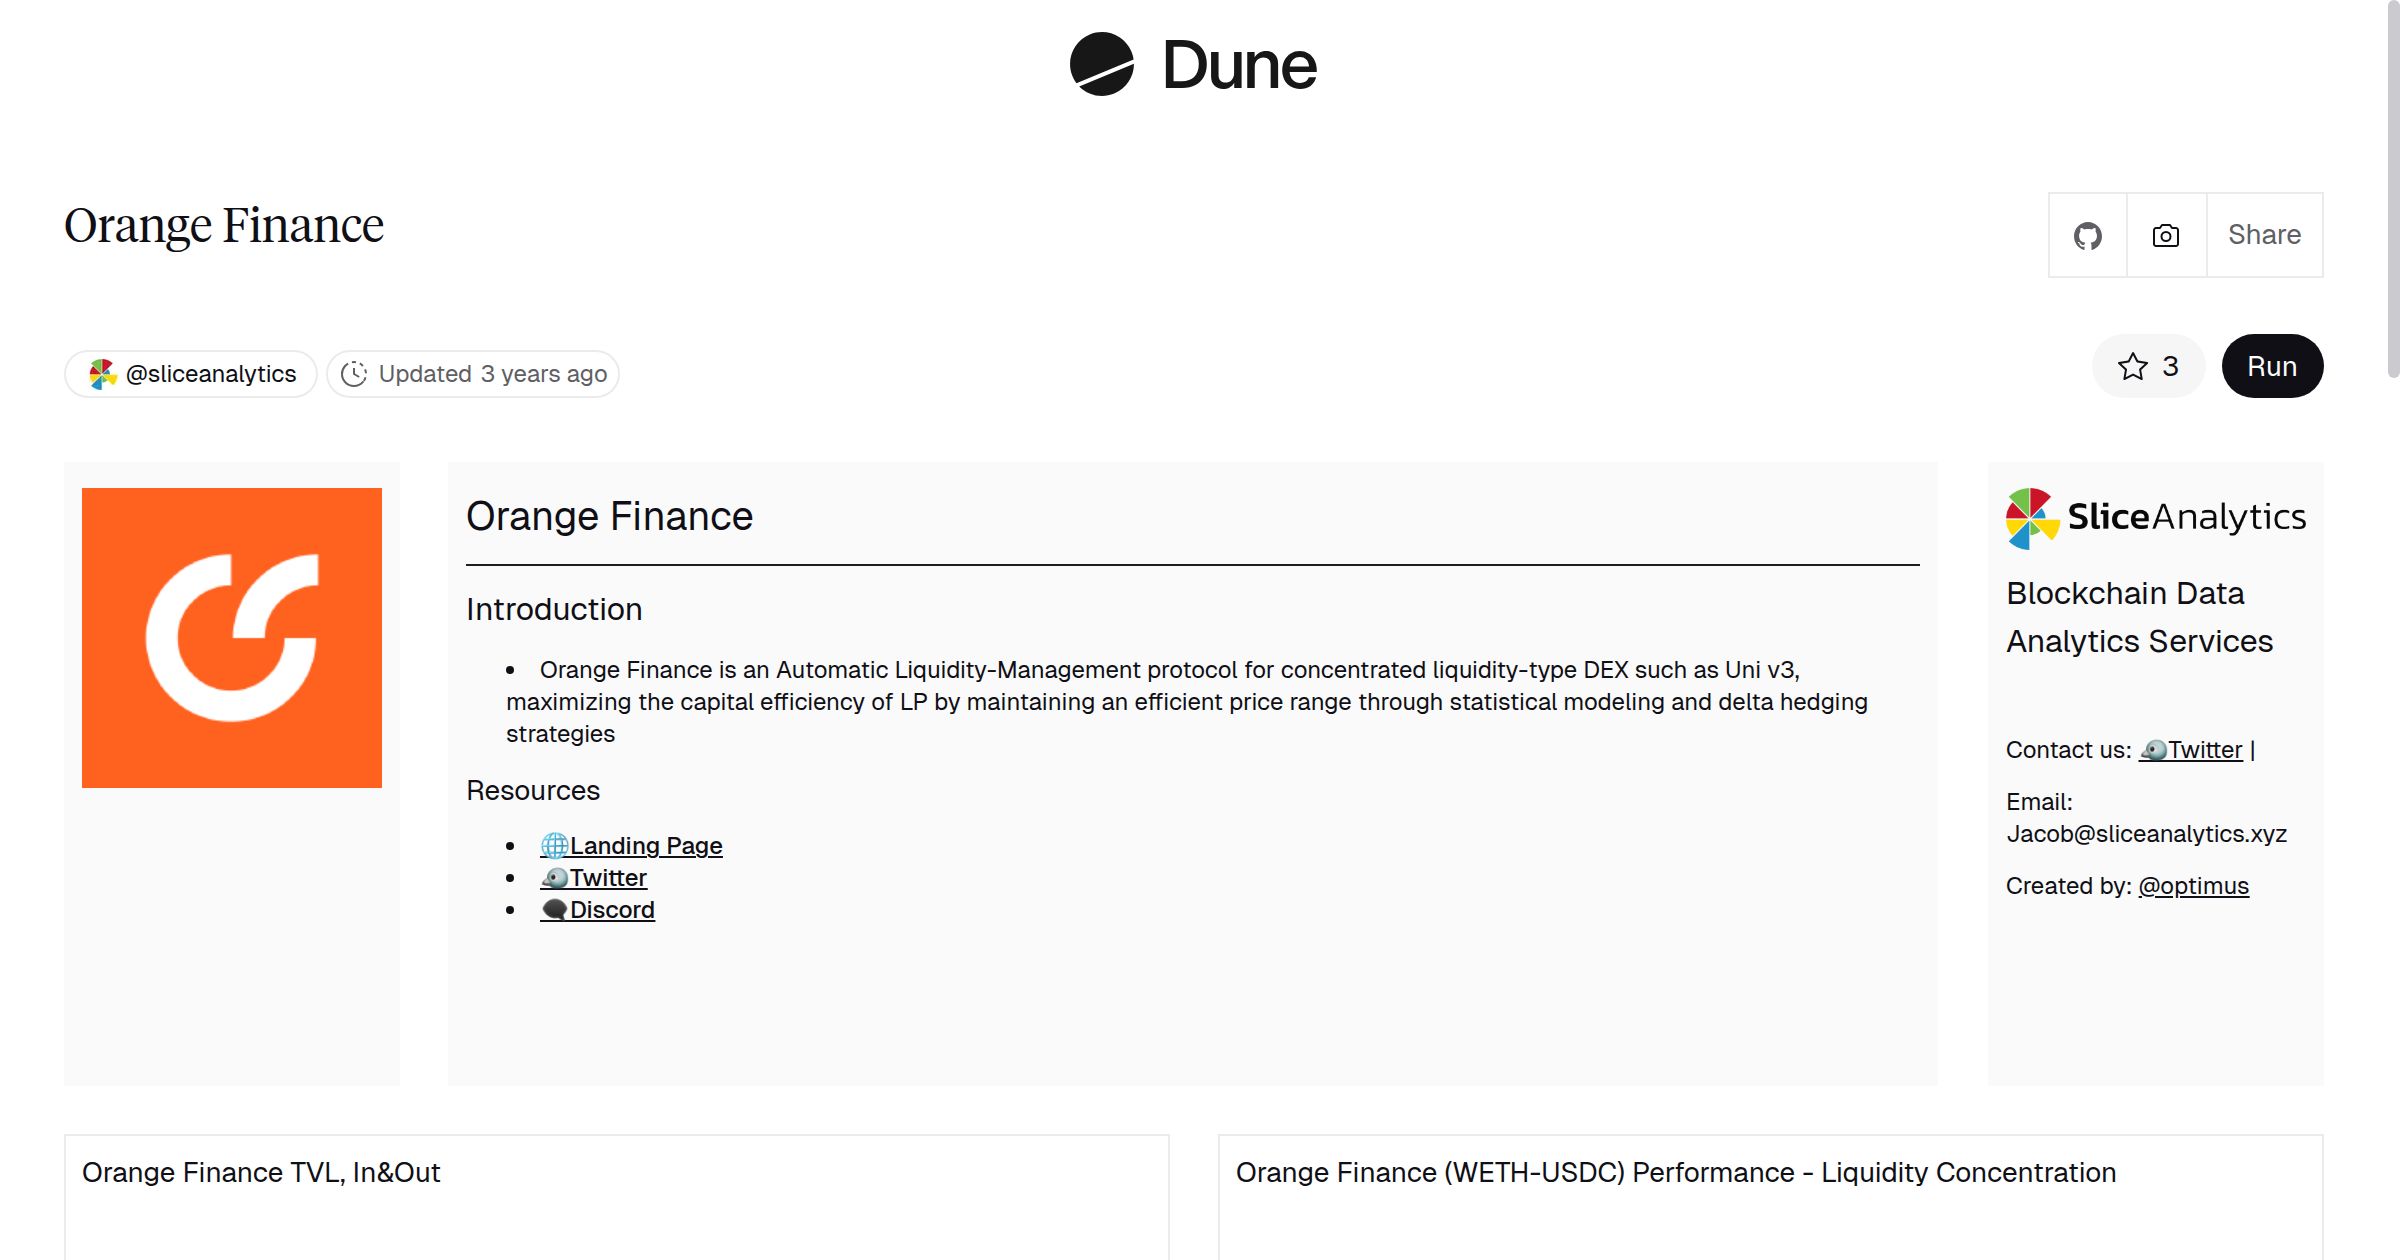The image size is (2400, 1260).
Task: Click the orange Orange Finance logo image
Action: (x=231, y=637)
